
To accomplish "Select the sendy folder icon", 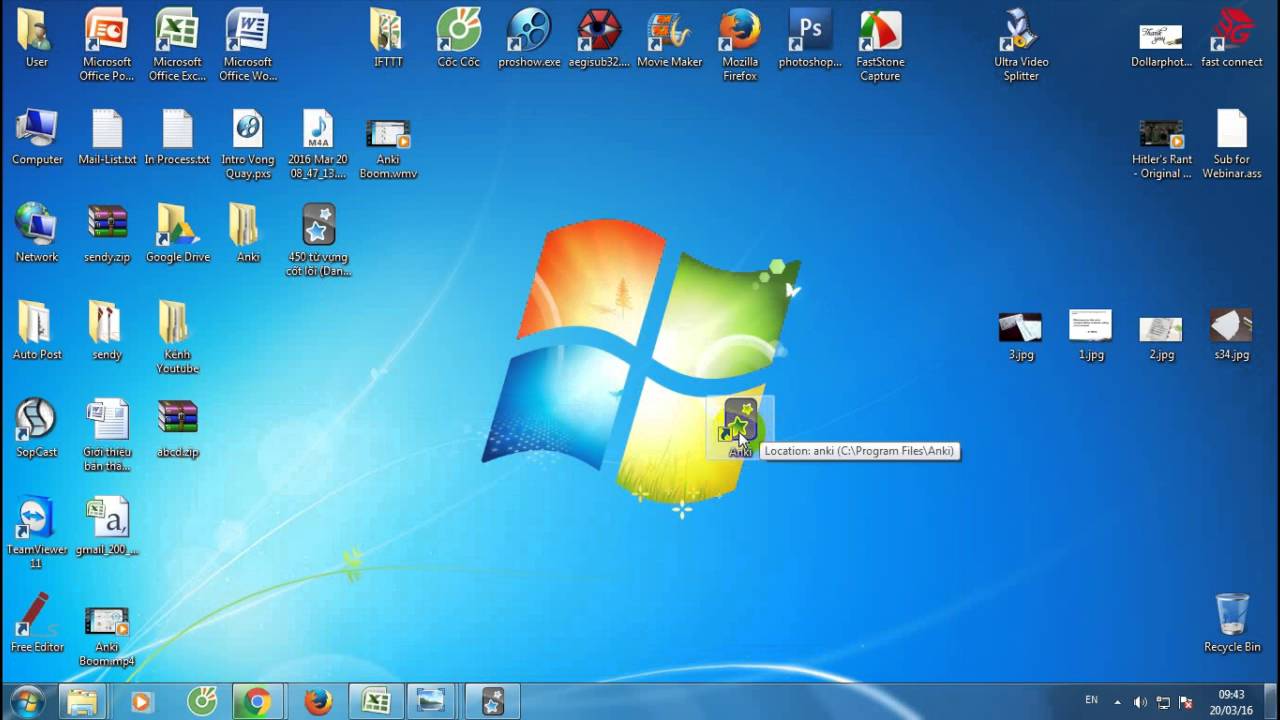I will pyautogui.click(x=107, y=331).
